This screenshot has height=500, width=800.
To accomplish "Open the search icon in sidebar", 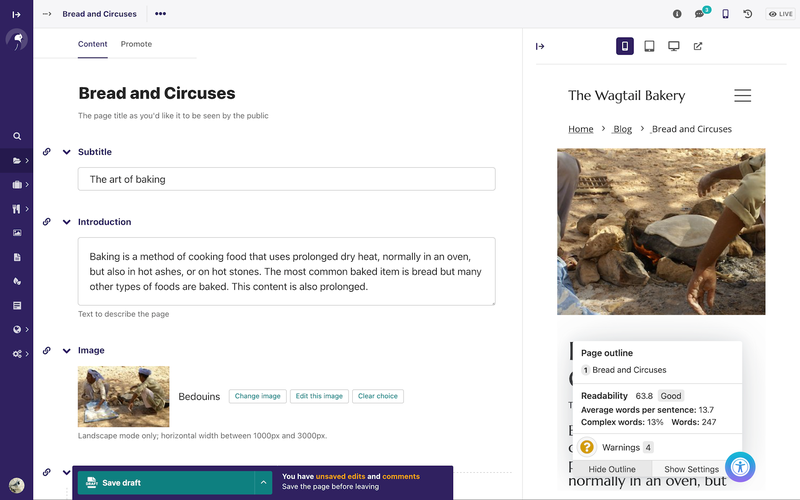I will tap(17, 136).
